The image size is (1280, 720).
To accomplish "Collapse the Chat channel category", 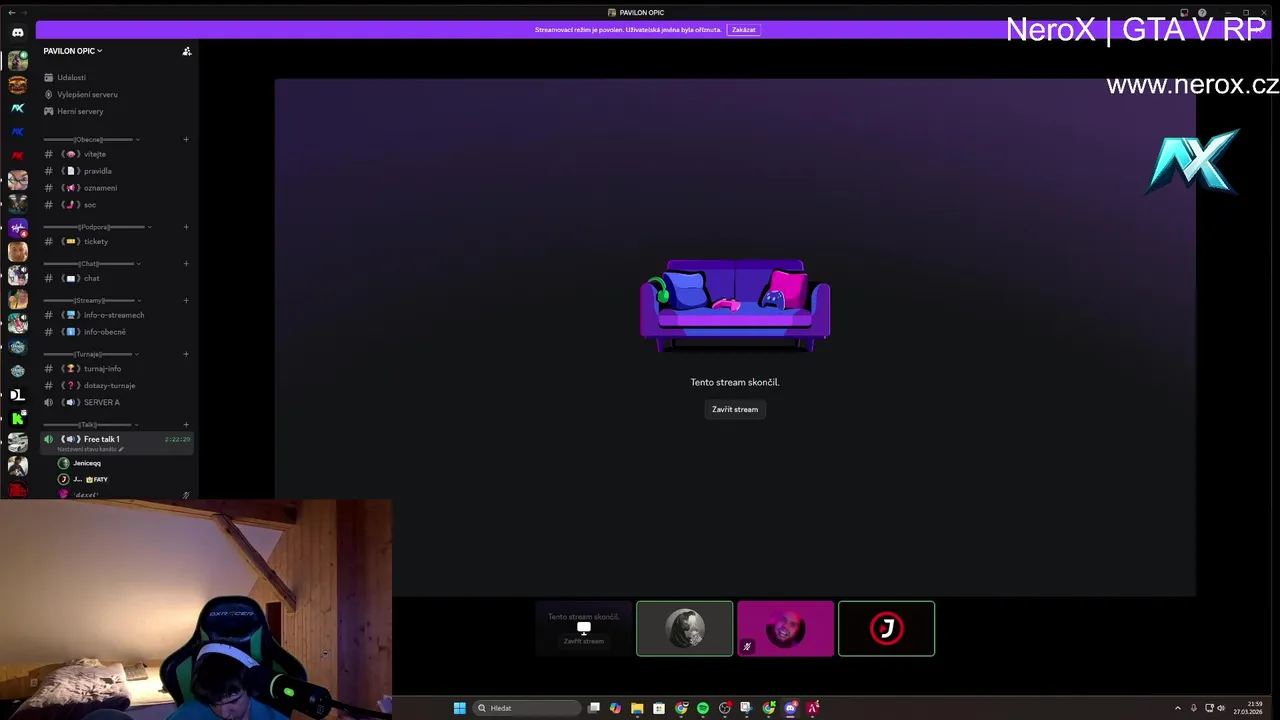I will click(x=92, y=264).
